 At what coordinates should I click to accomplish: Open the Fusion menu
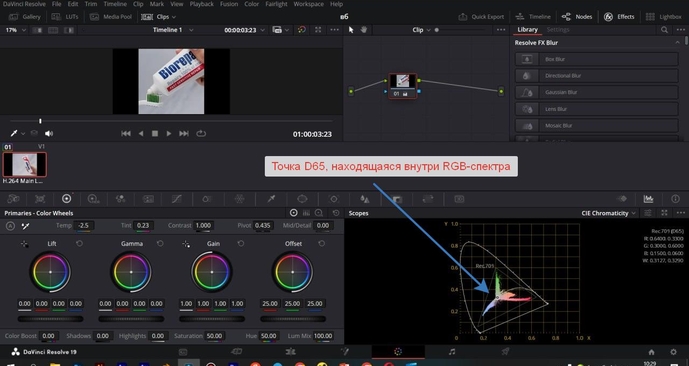[229, 4]
